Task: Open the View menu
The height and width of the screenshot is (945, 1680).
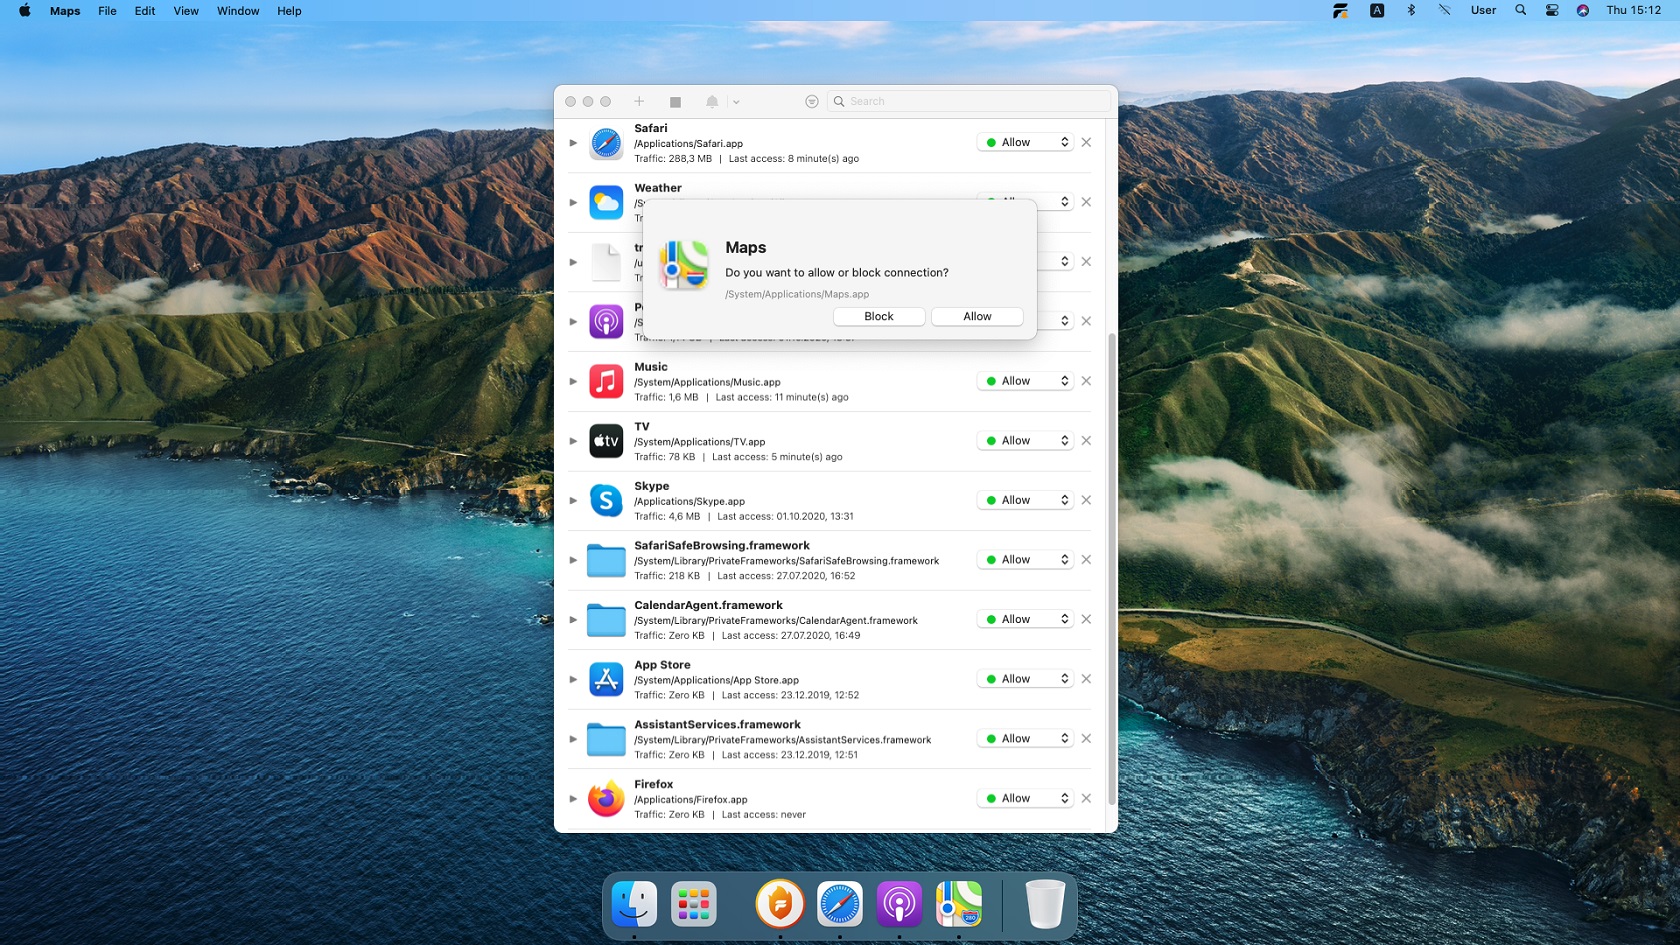Action: point(186,11)
